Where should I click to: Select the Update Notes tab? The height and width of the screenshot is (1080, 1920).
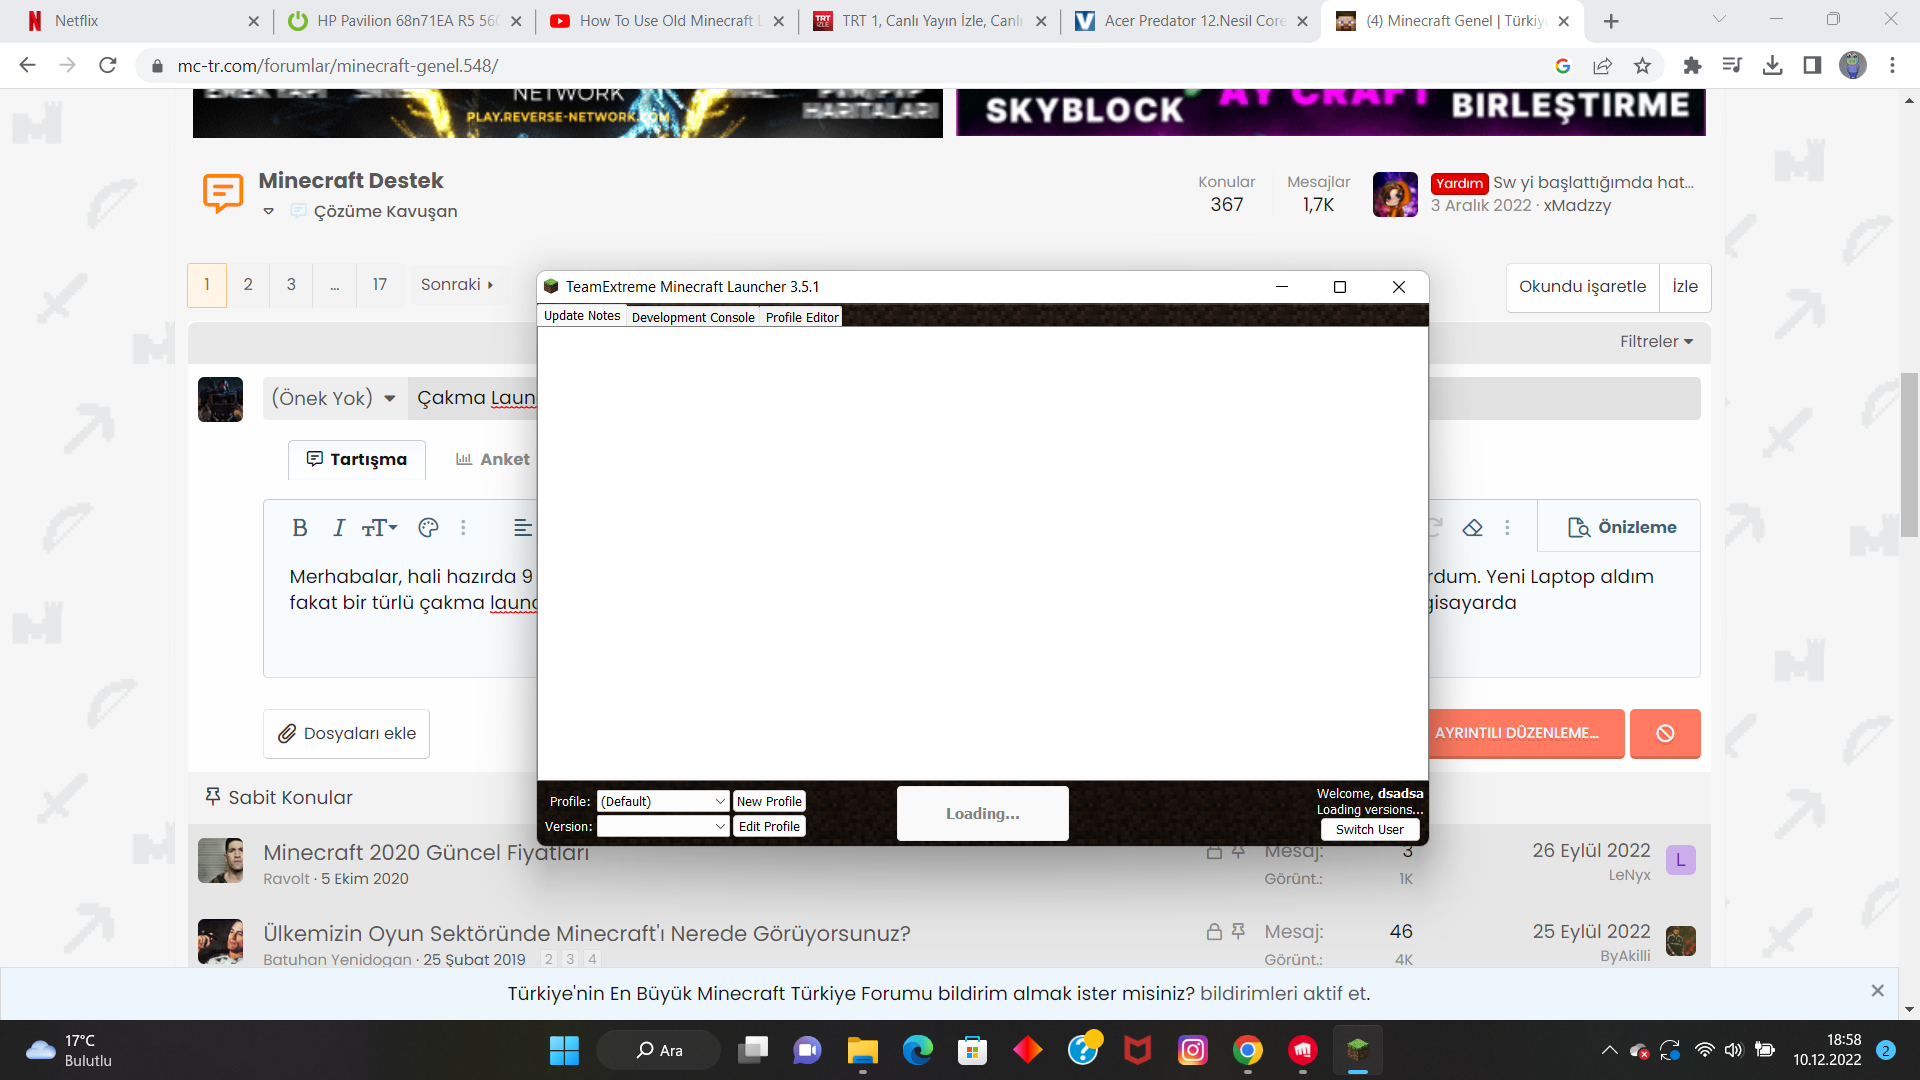(x=582, y=316)
